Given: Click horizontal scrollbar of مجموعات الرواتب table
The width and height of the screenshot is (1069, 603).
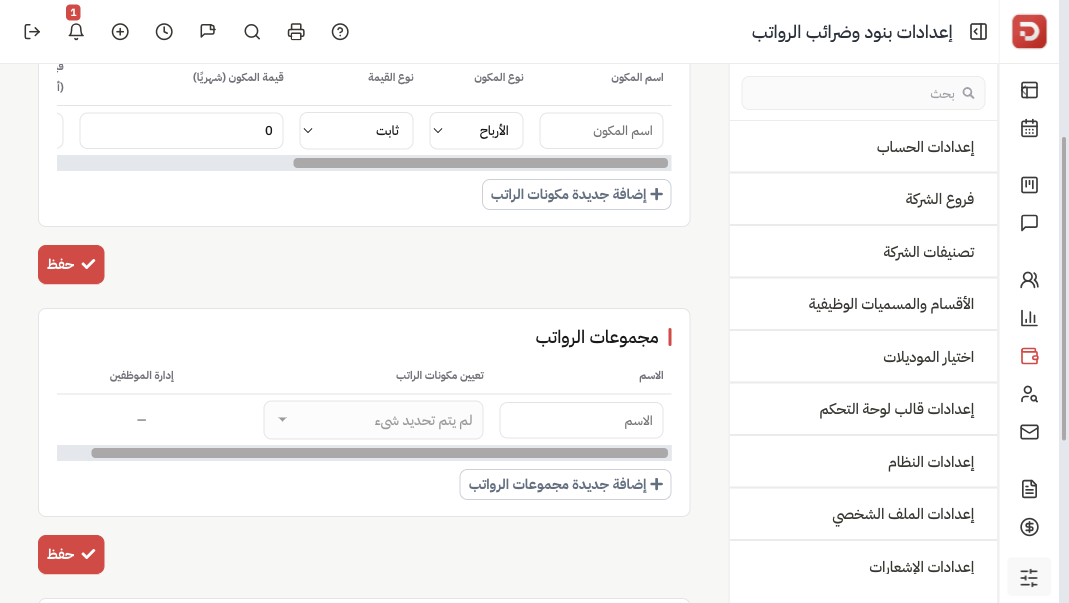Looking at the screenshot, I should click(380, 453).
